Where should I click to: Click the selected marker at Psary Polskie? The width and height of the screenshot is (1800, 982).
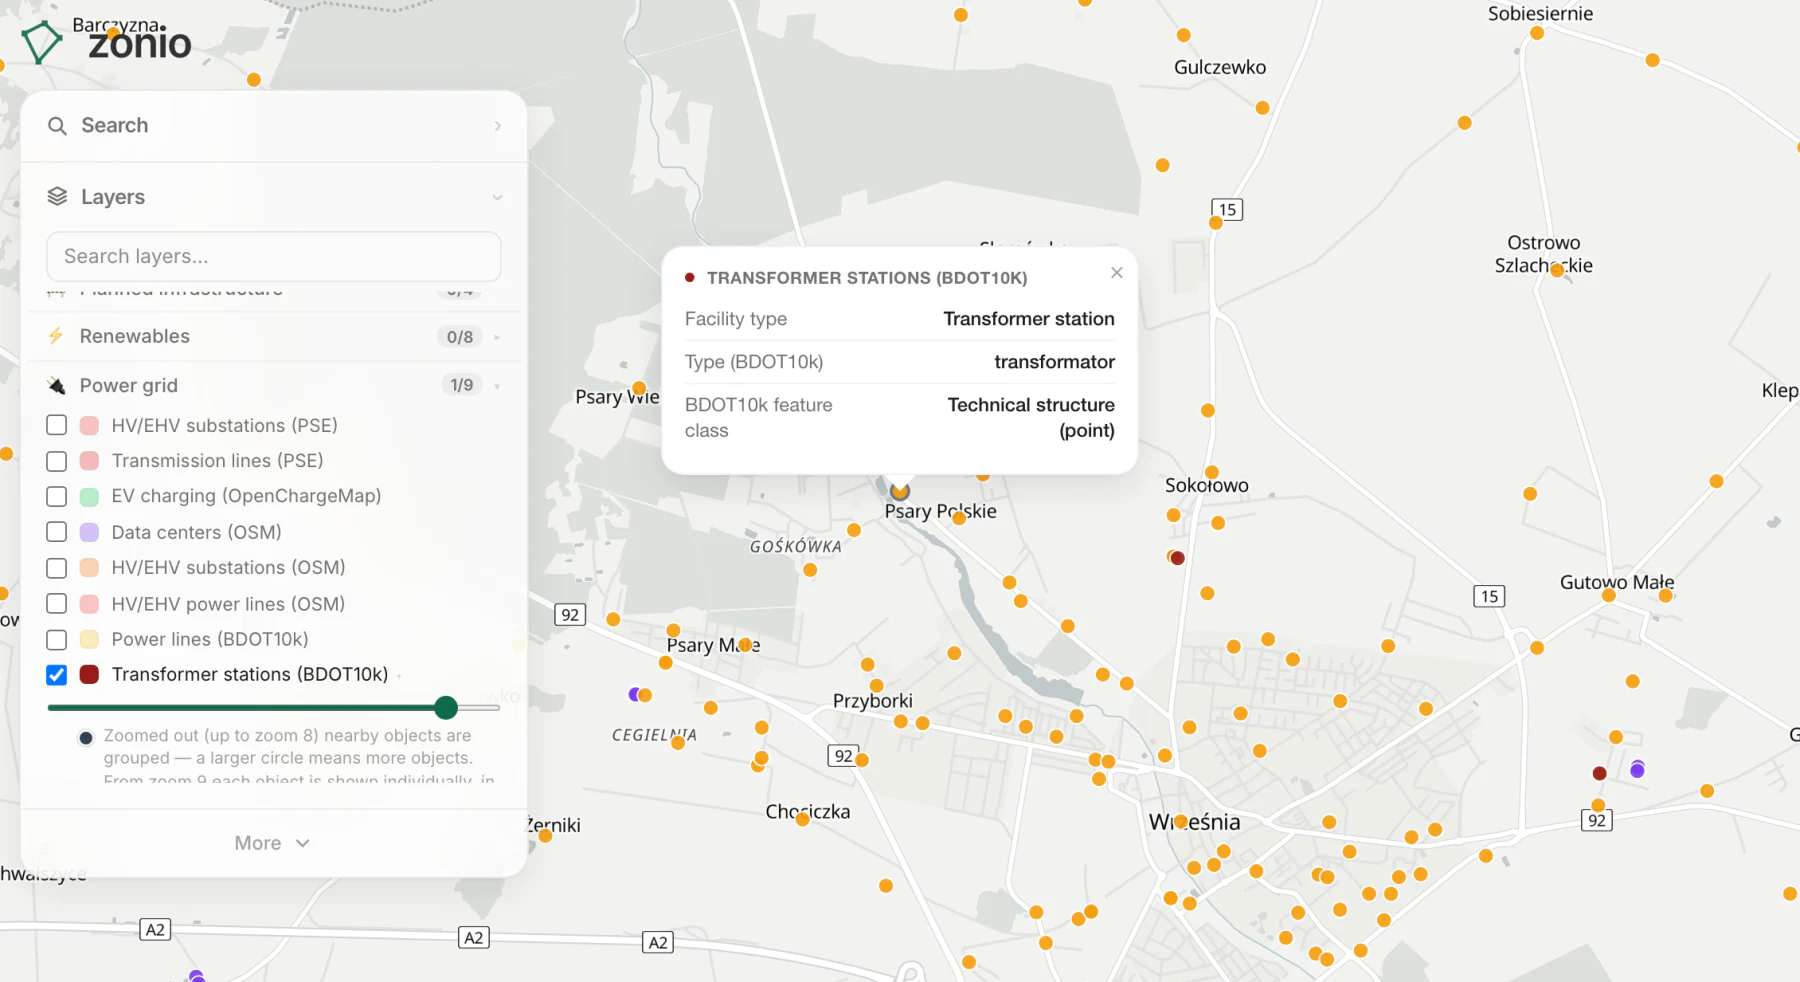click(900, 491)
